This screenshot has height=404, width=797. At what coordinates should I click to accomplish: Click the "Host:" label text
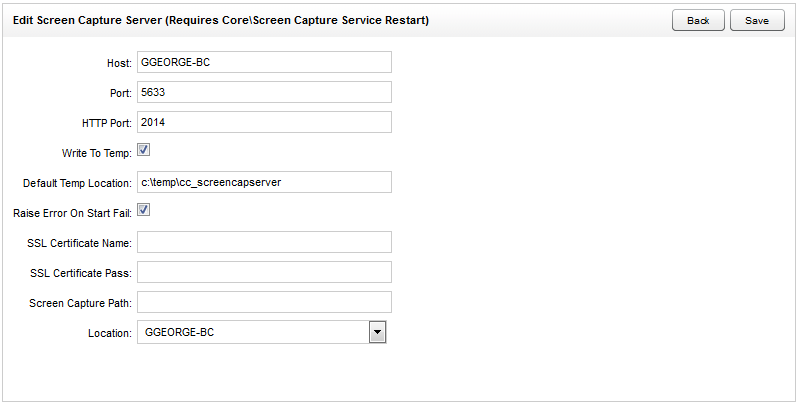pos(118,63)
